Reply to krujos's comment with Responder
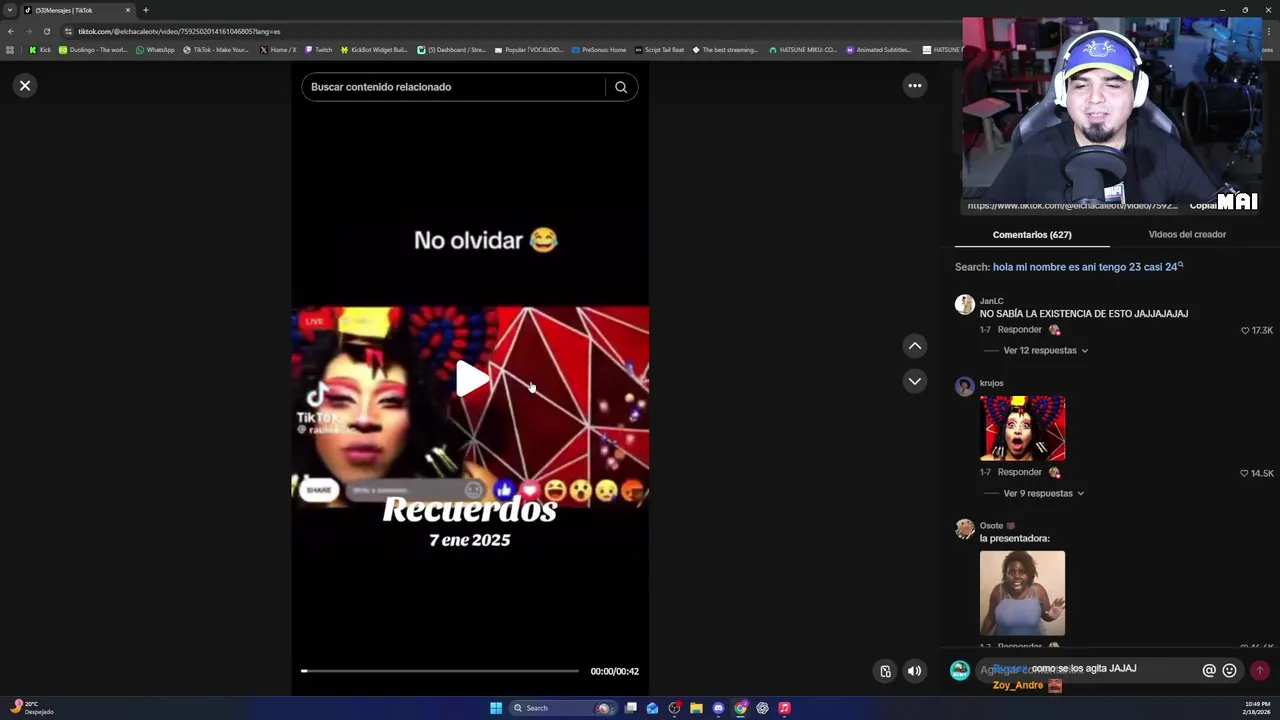Screen dimensions: 1280x720 (x=1019, y=472)
